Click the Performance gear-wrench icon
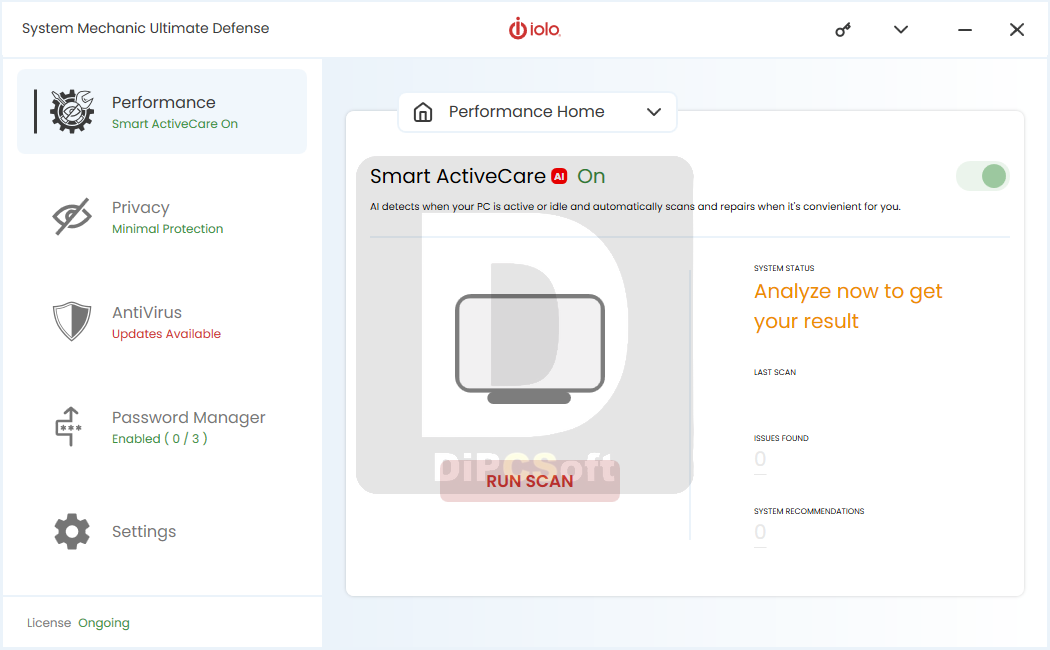Viewport: 1050px width, 650px height. [72, 111]
